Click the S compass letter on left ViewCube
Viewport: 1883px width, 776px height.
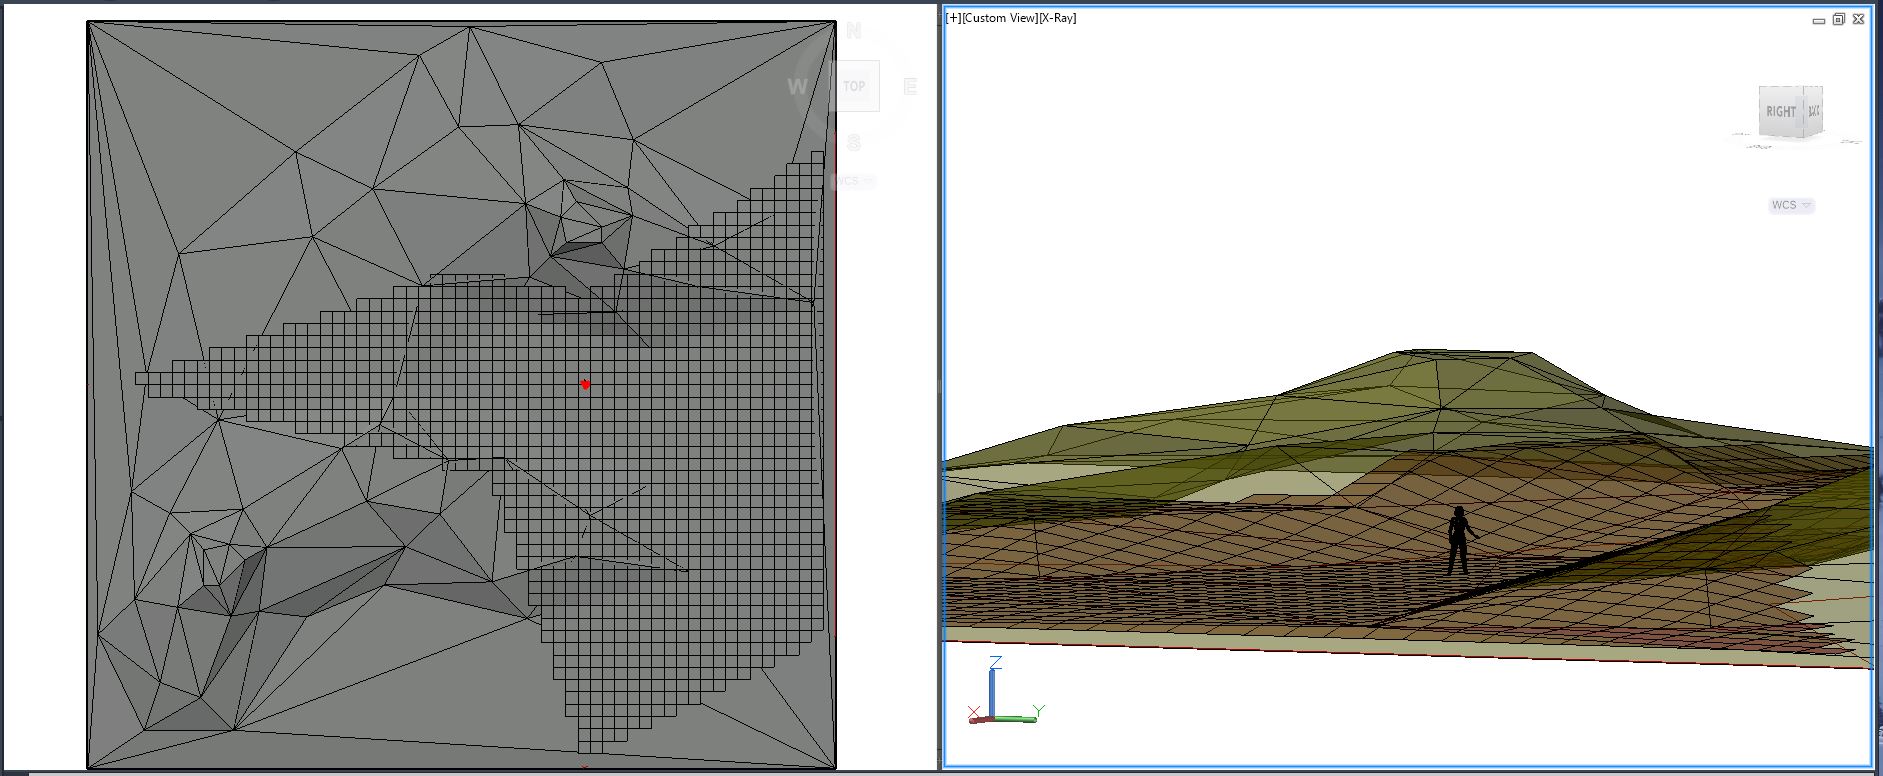853,143
